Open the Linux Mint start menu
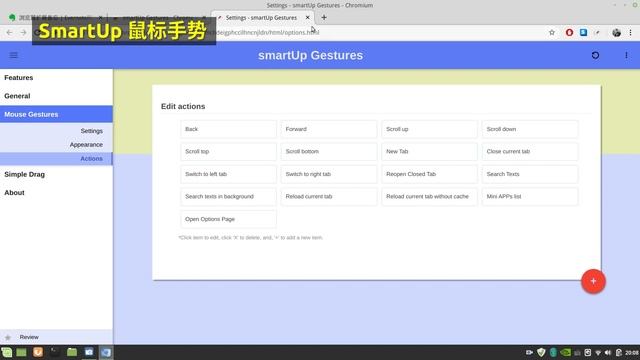Screen dimensions: 640x360 point(7,352)
